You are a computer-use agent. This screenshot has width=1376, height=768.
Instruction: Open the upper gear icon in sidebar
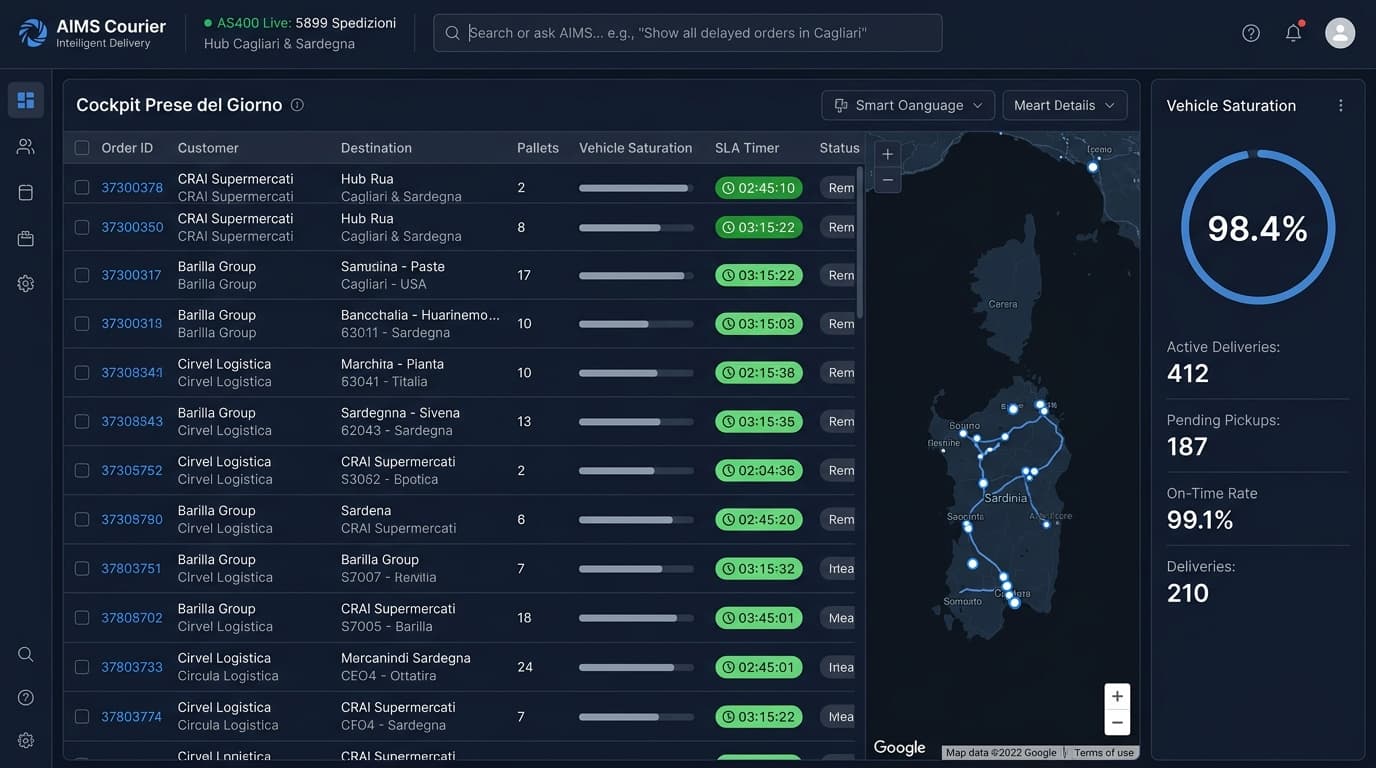[x=26, y=284]
